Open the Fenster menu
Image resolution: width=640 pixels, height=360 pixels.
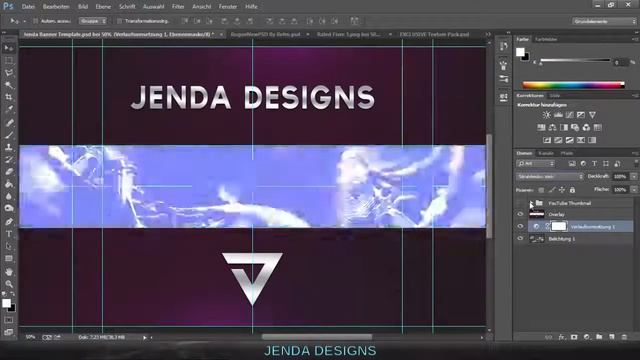click(228, 7)
